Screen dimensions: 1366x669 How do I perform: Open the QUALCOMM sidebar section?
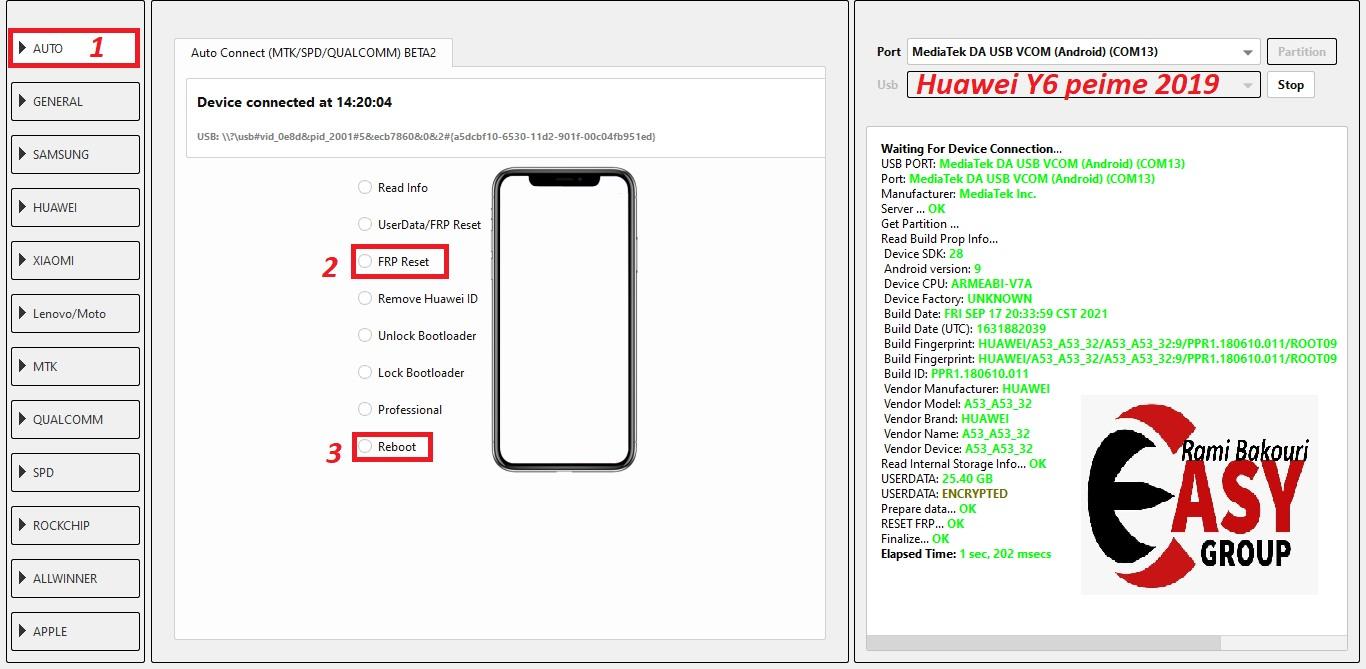pyautogui.click(x=75, y=419)
